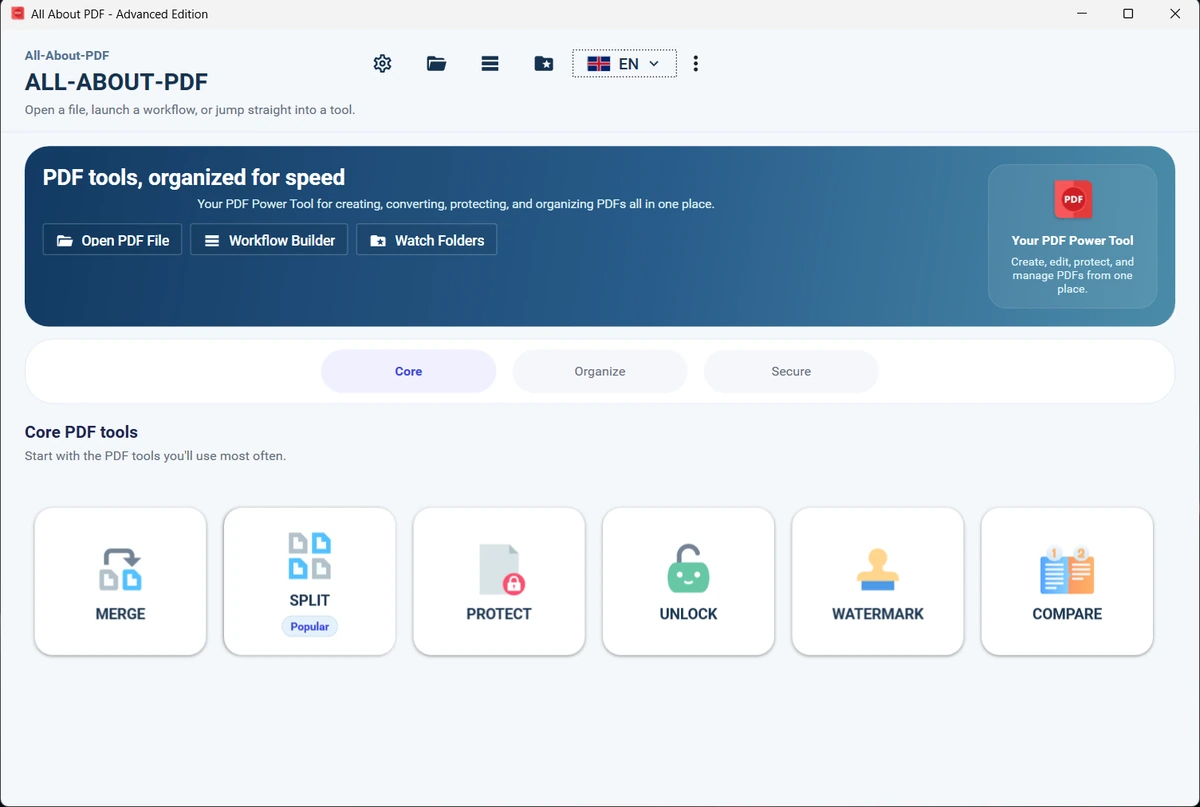This screenshot has height=807, width=1200.
Task: Click the Open PDF File button
Action: click(x=112, y=240)
